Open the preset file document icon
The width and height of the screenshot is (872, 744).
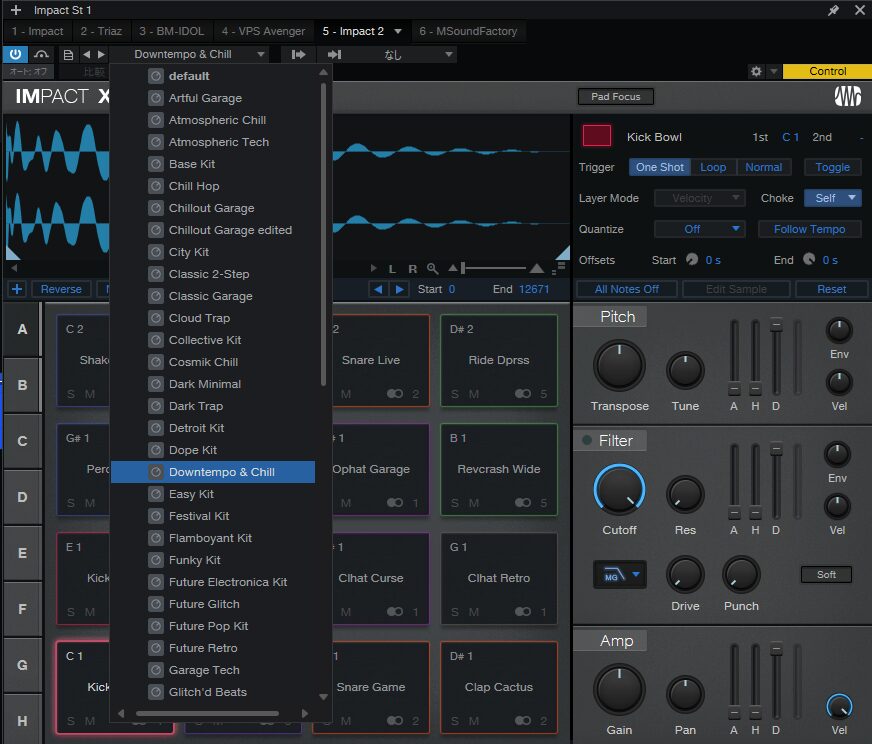pos(68,54)
